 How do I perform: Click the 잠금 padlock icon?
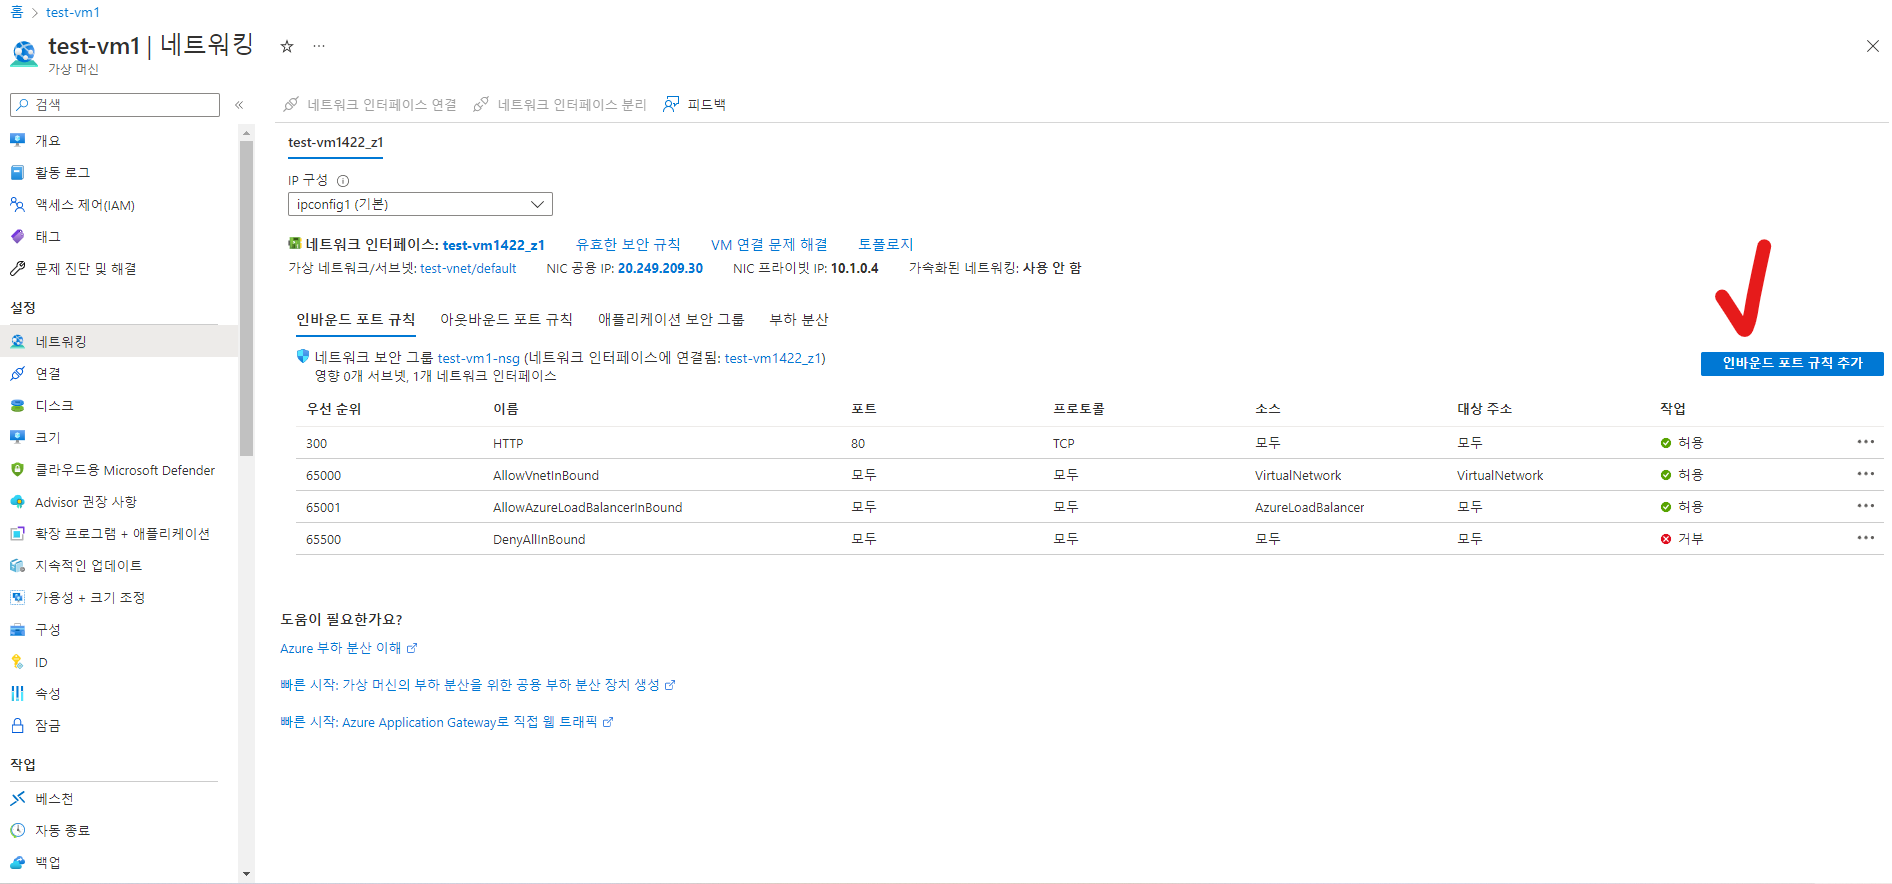click(x=17, y=725)
